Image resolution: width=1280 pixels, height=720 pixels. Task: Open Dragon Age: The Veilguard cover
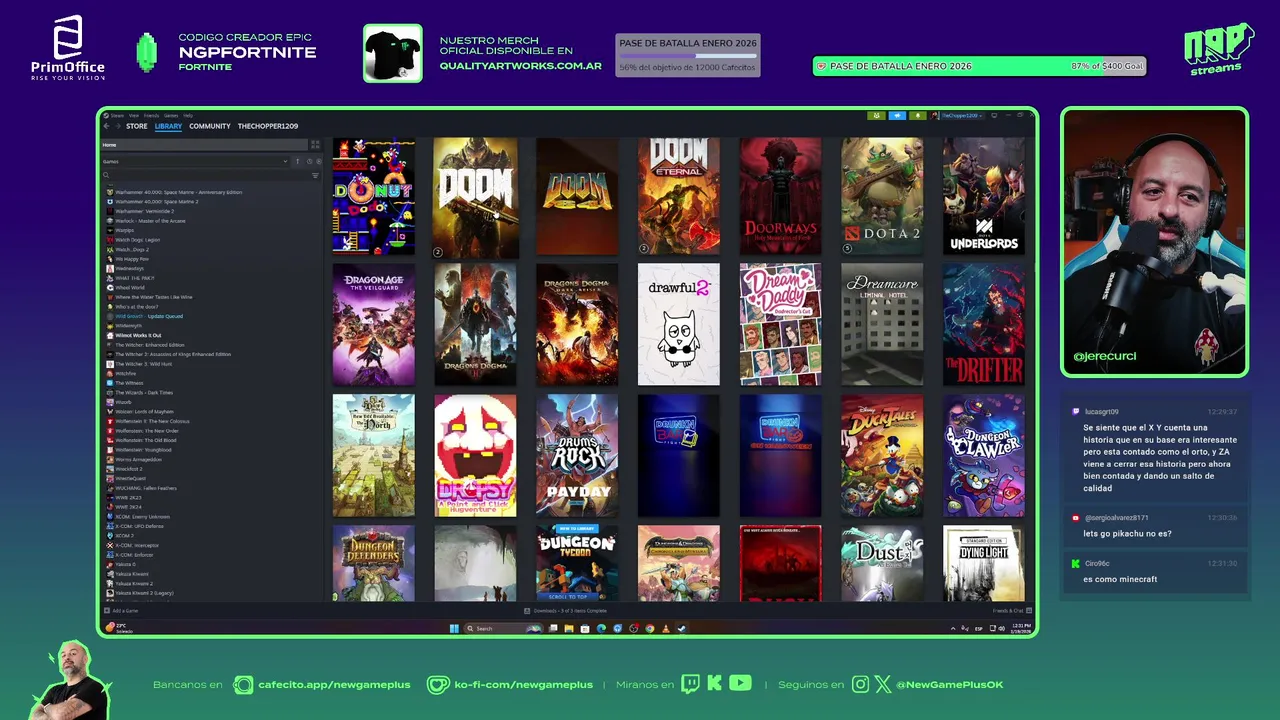(x=373, y=325)
